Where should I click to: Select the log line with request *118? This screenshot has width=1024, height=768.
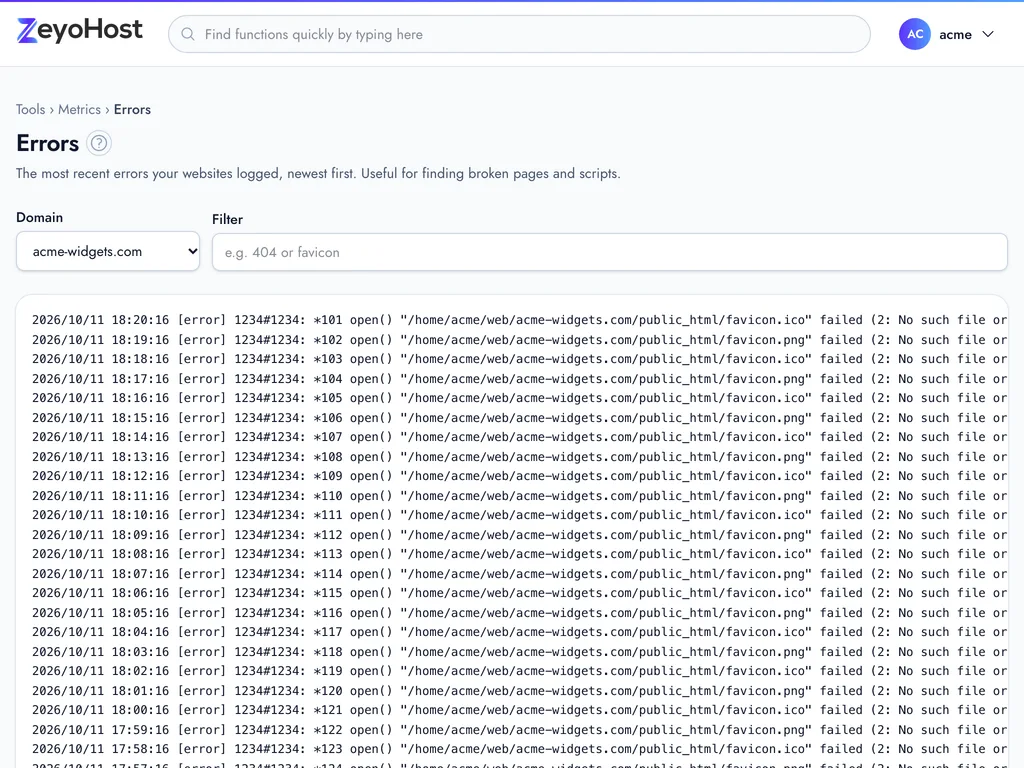click(x=519, y=652)
